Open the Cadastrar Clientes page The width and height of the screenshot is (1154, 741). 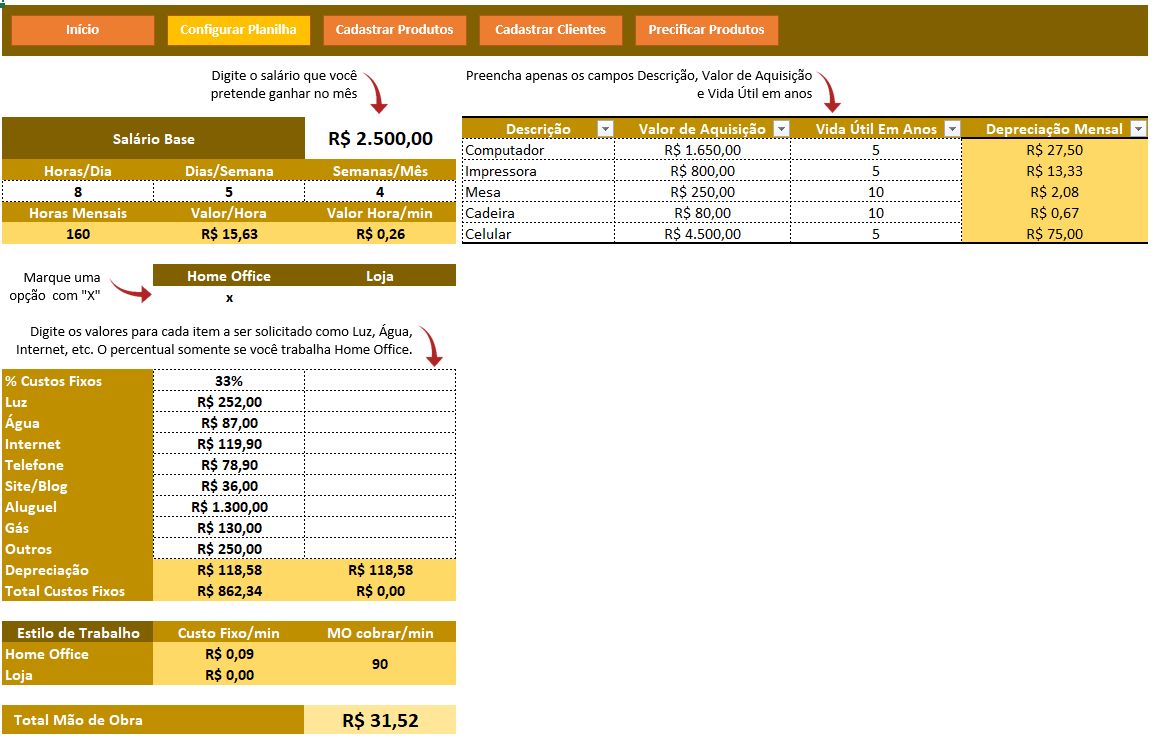550,30
